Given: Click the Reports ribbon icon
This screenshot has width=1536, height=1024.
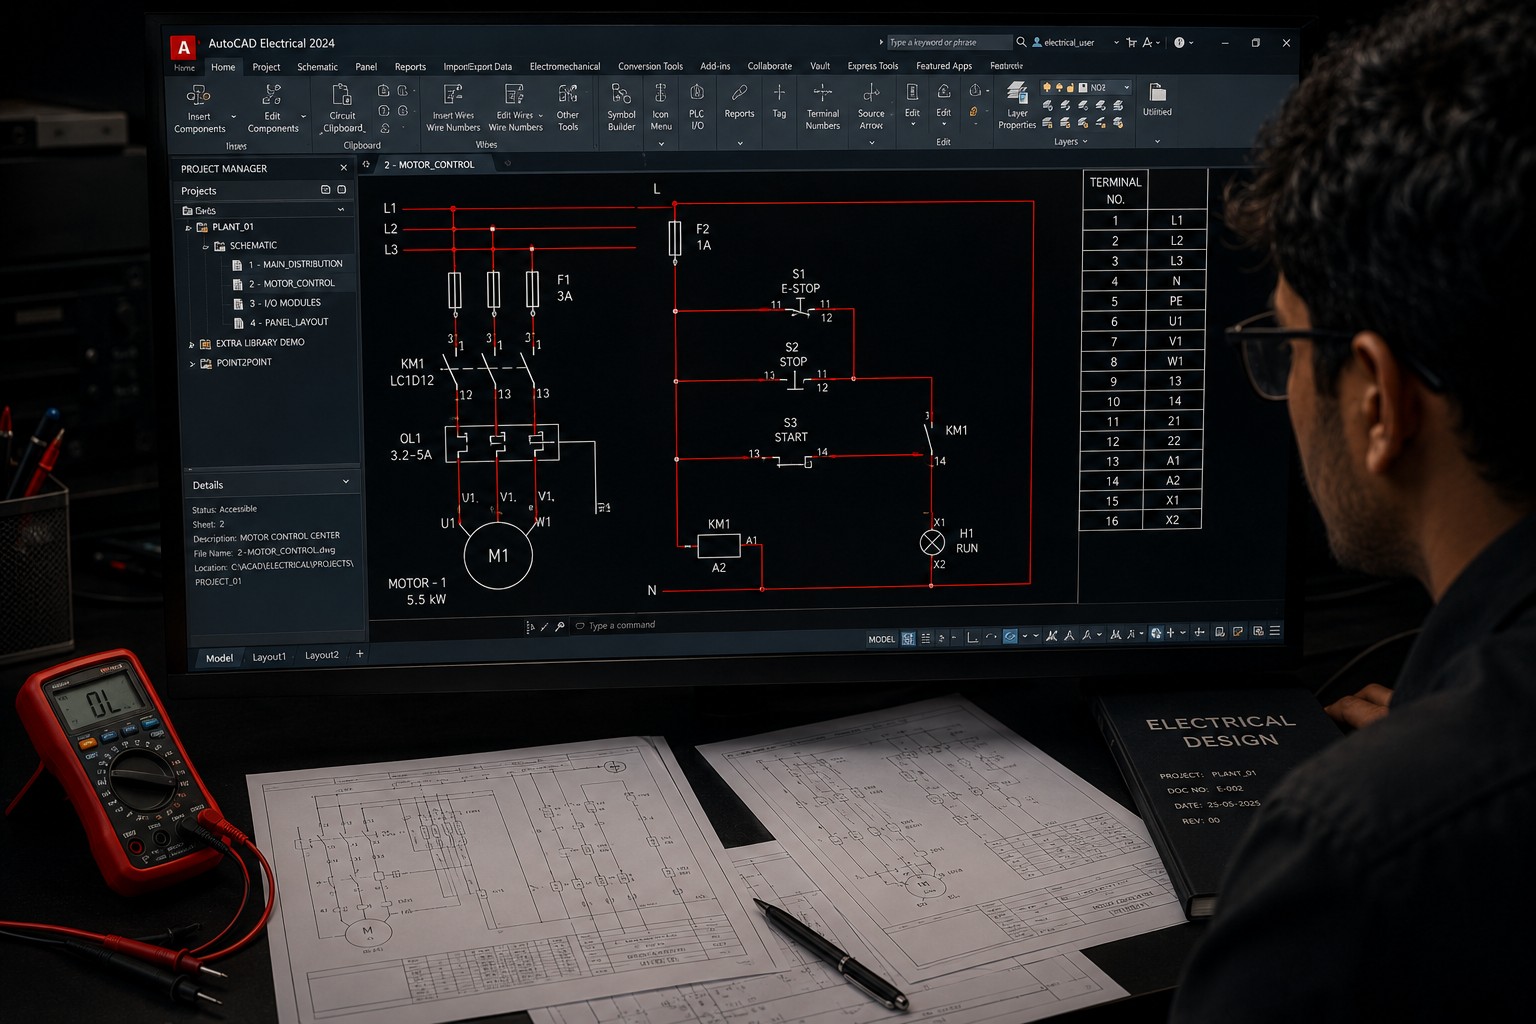Looking at the screenshot, I should click(739, 93).
